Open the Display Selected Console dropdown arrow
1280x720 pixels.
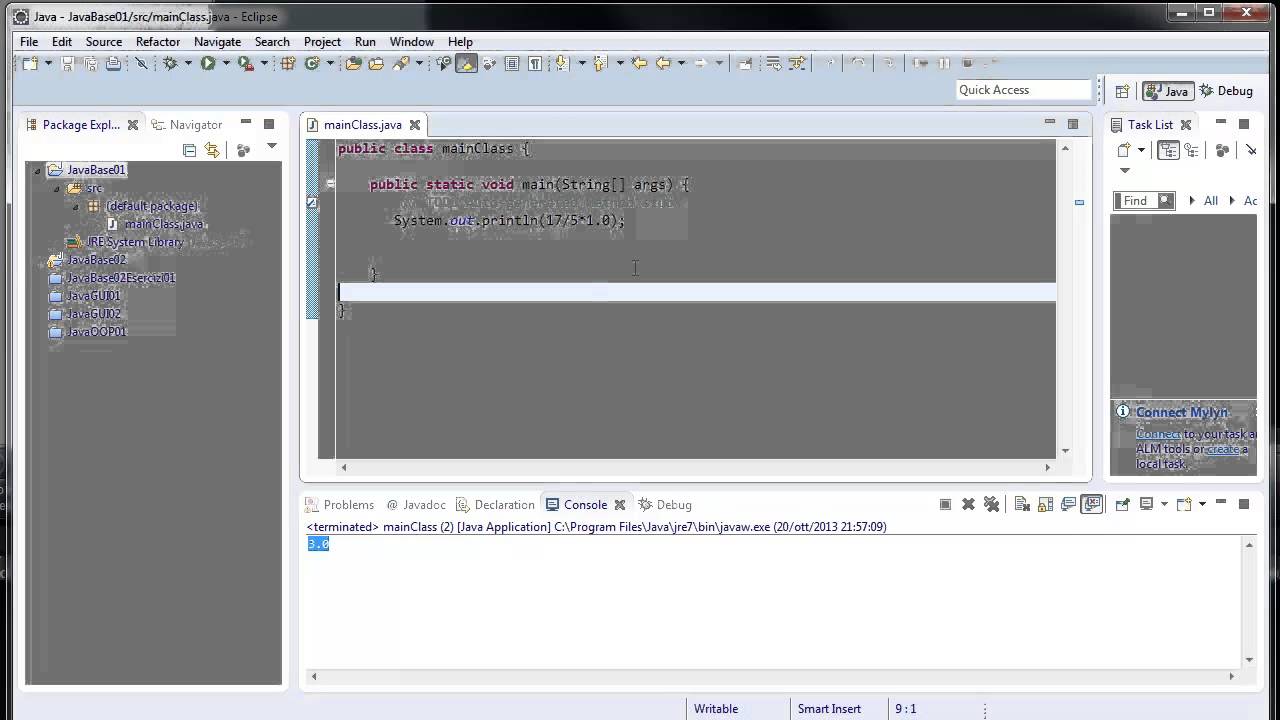1164,504
